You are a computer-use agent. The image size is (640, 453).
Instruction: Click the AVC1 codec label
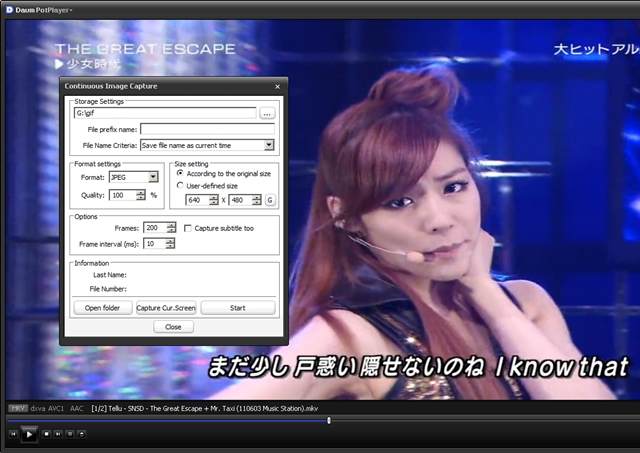tap(56, 408)
